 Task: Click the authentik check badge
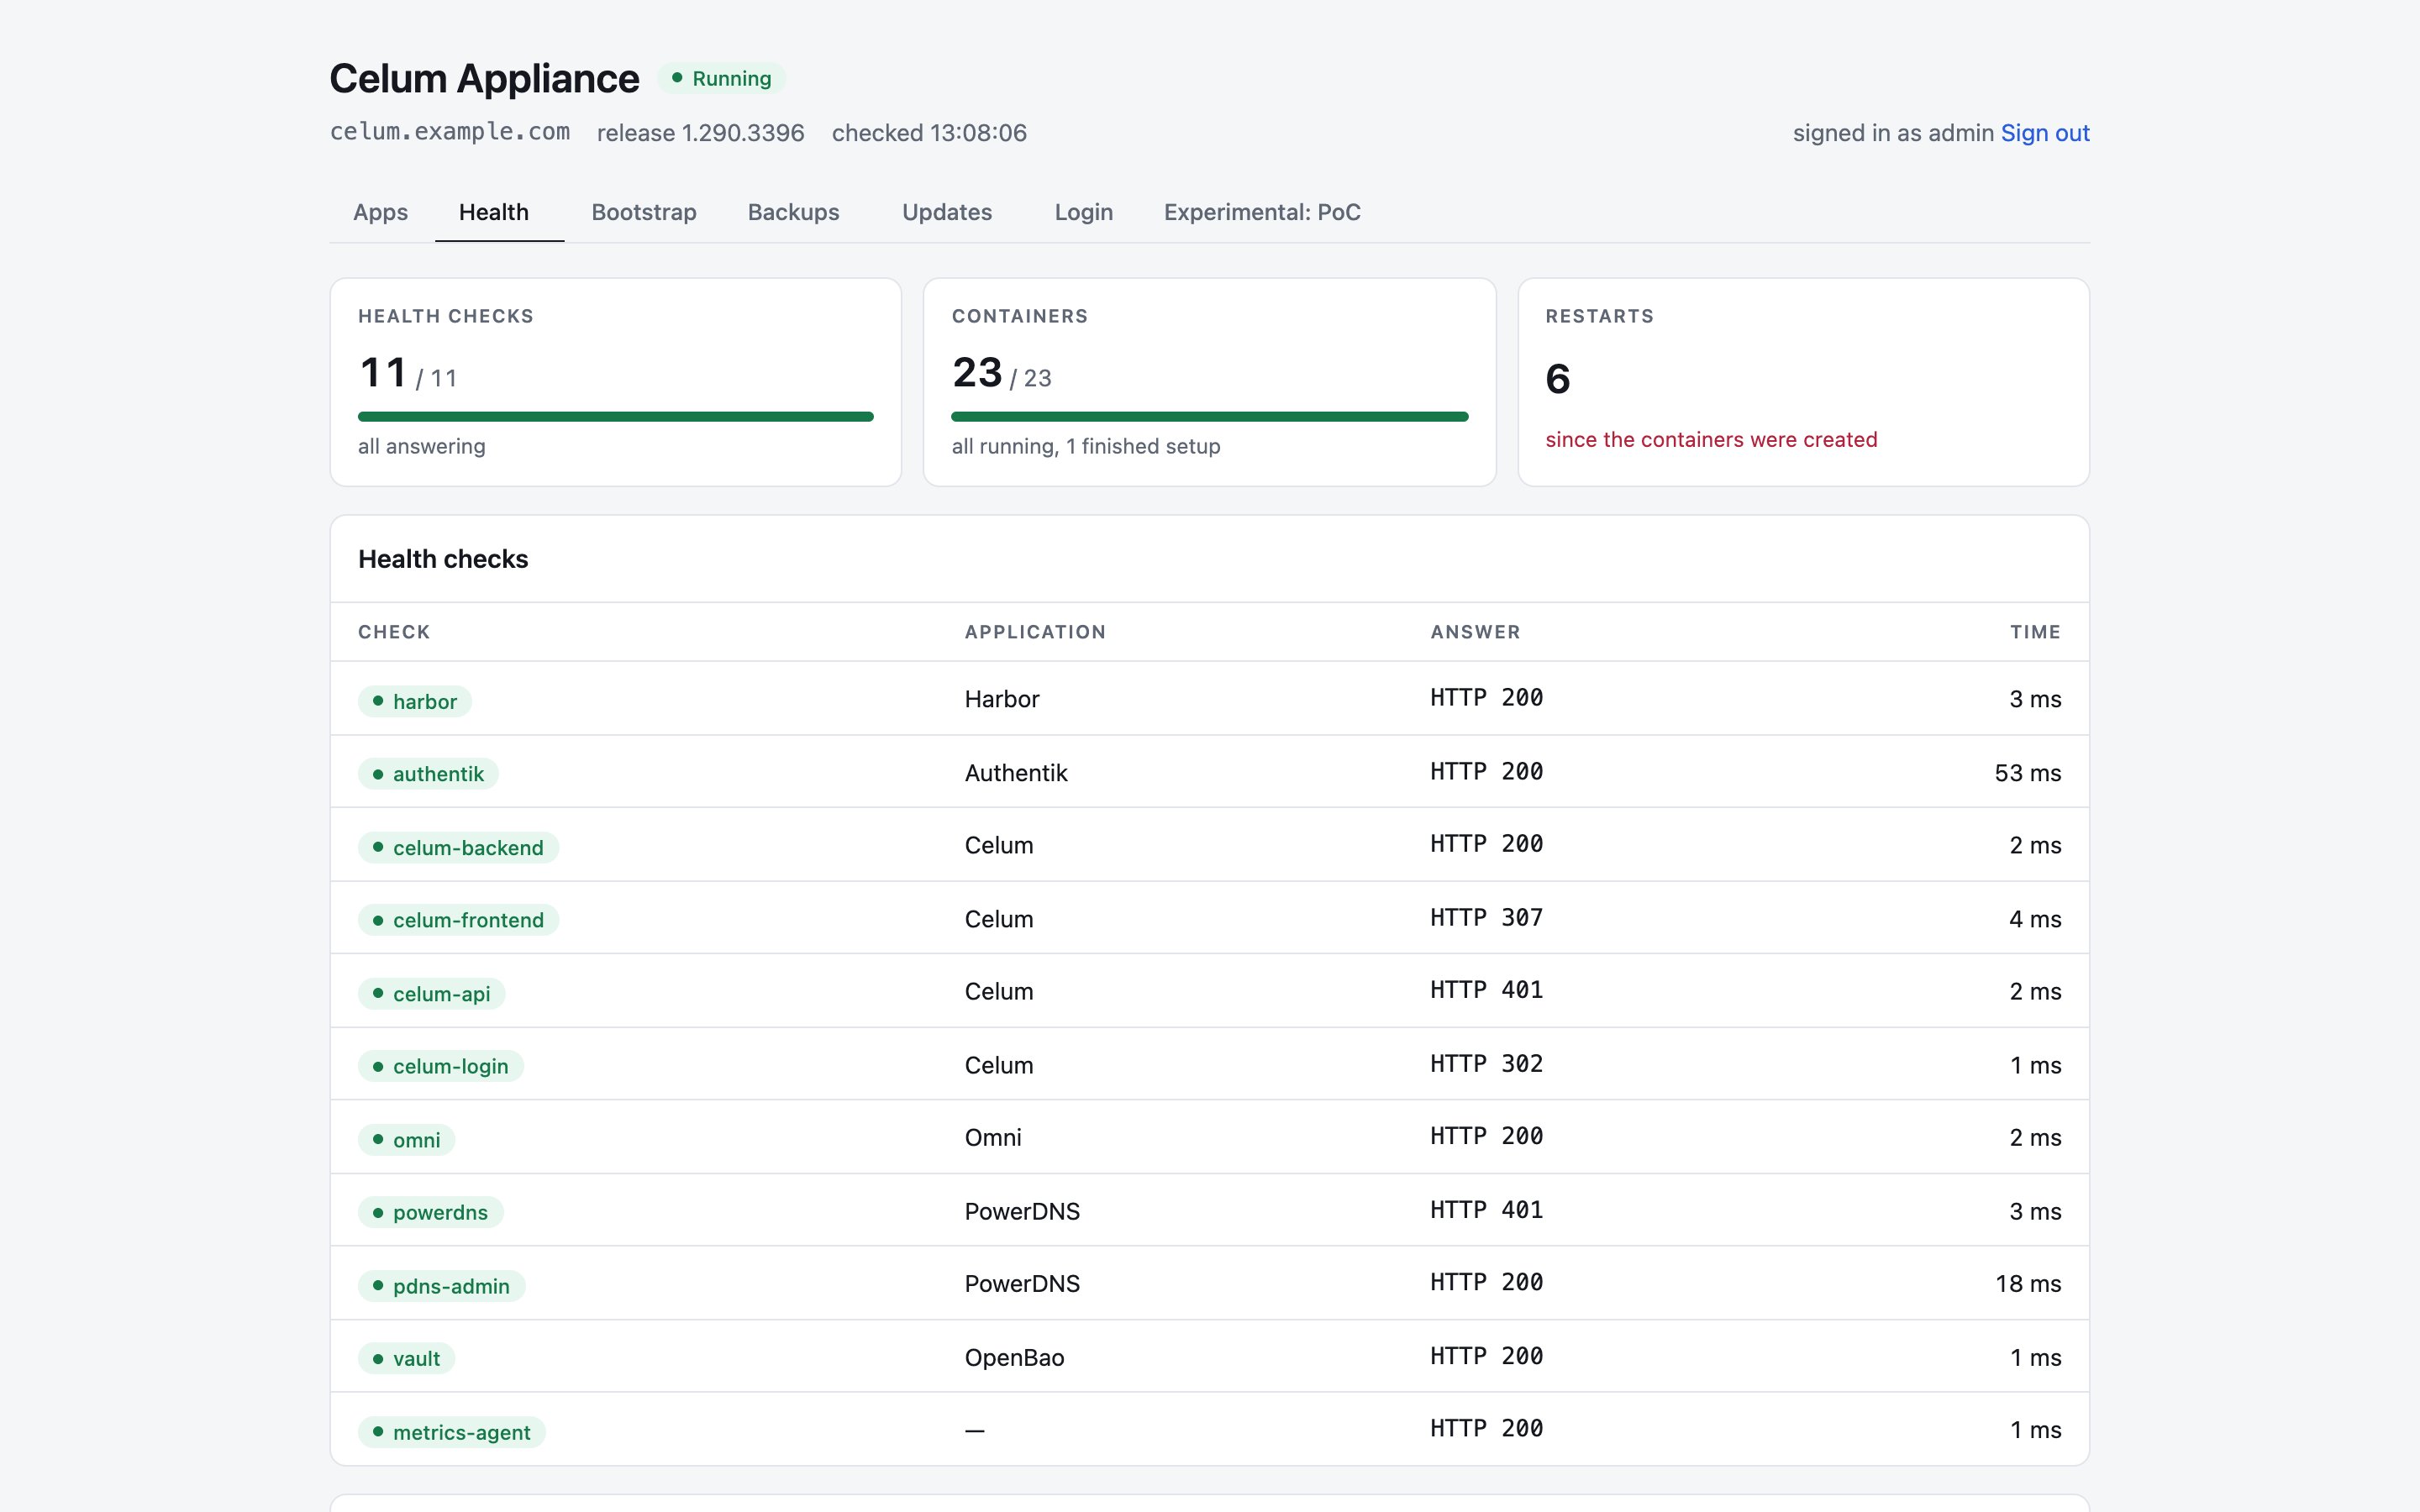coord(428,774)
